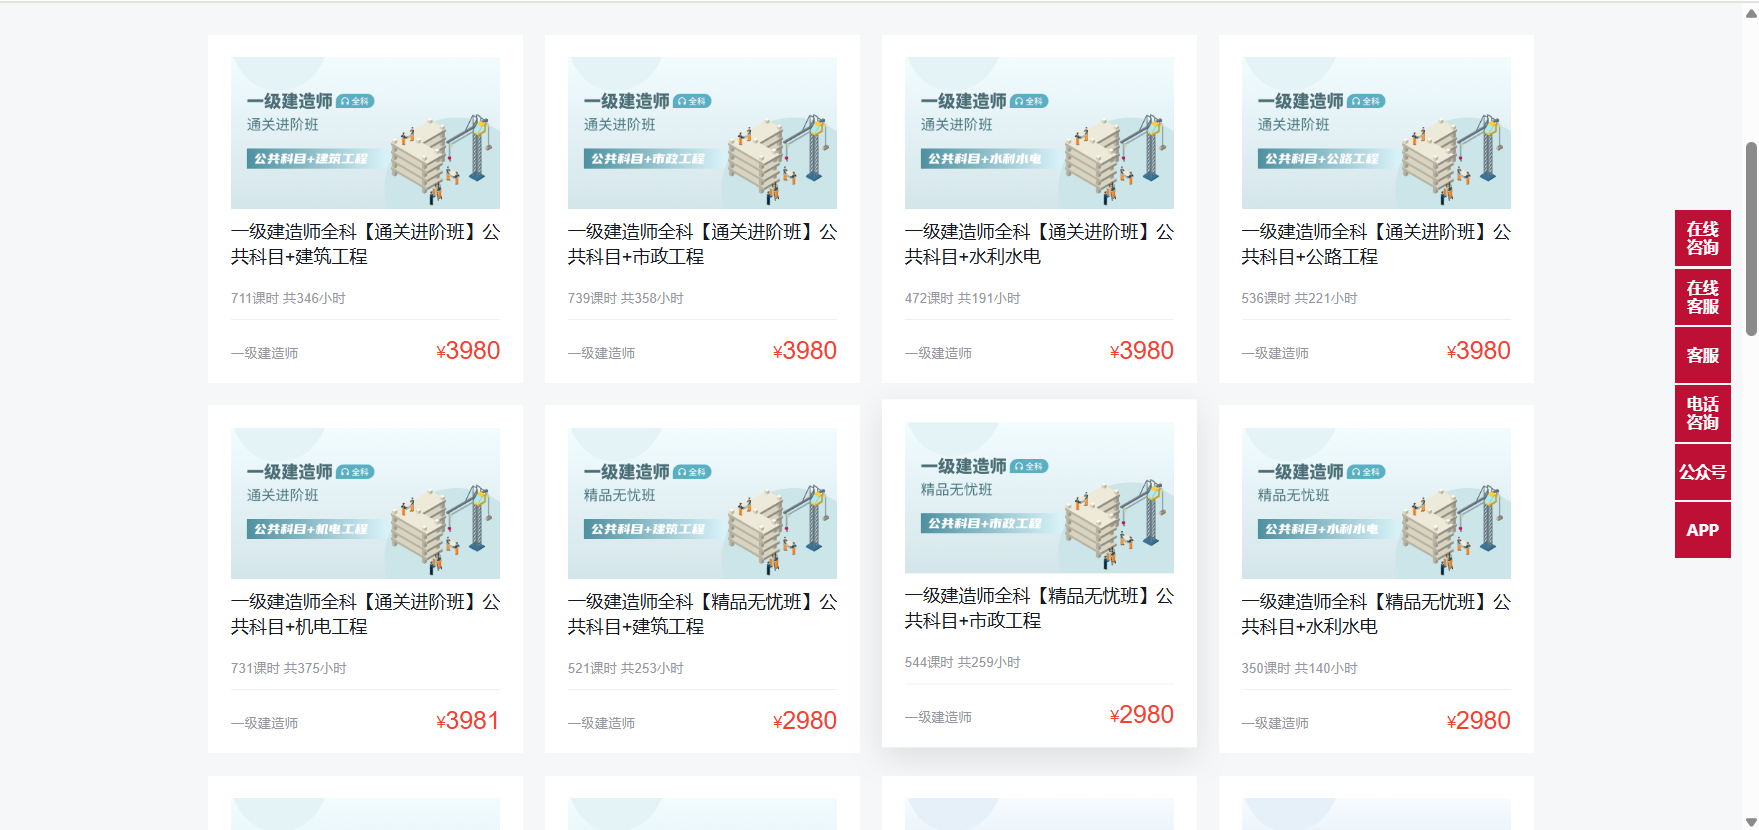This screenshot has width=1759, height=830.
Task: Click 739课时 共358小时 text
Action: (x=626, y=298)
